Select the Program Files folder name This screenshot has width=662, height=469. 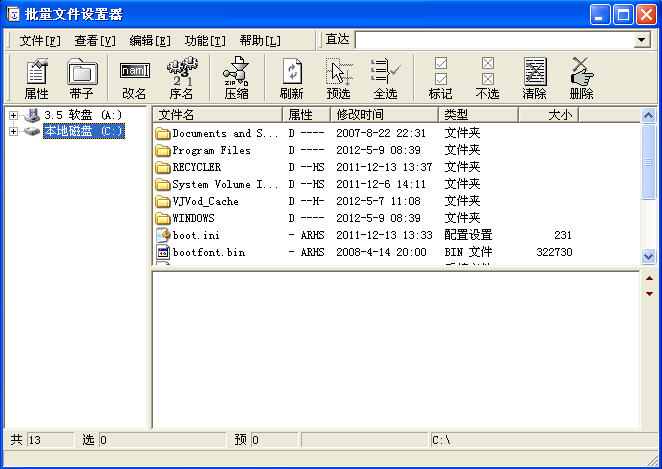pyautogui.click(x=211, y=151)
